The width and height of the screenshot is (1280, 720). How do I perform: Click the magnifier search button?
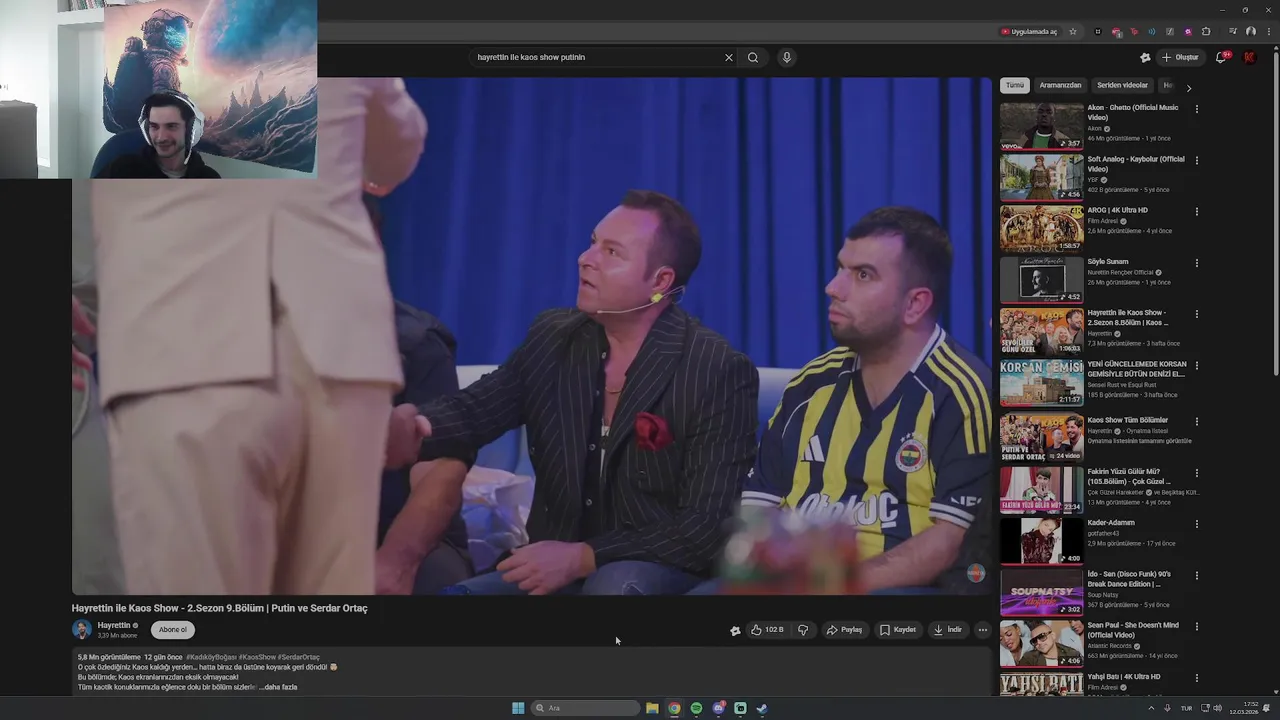point(753,57)
